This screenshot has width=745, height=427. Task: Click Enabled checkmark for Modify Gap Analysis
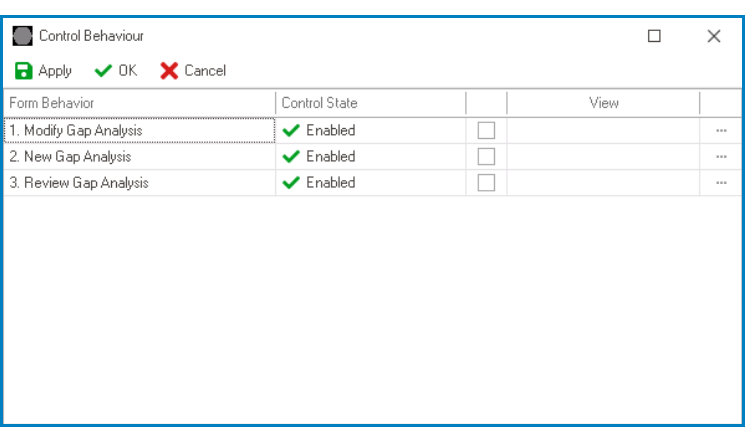292,131
